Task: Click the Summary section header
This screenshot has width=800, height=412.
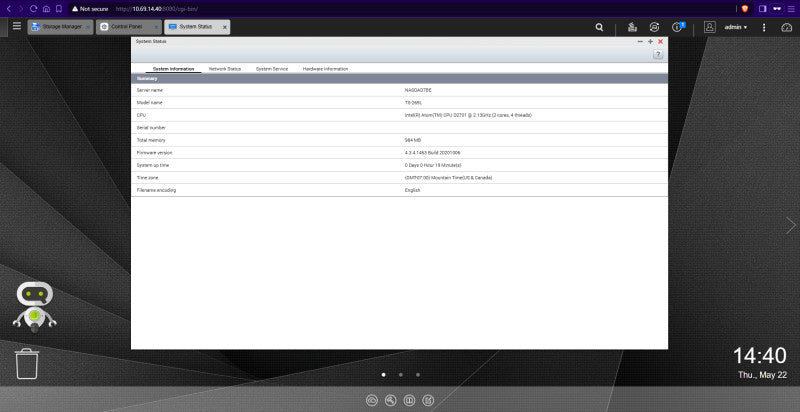Action: [399, 79]
